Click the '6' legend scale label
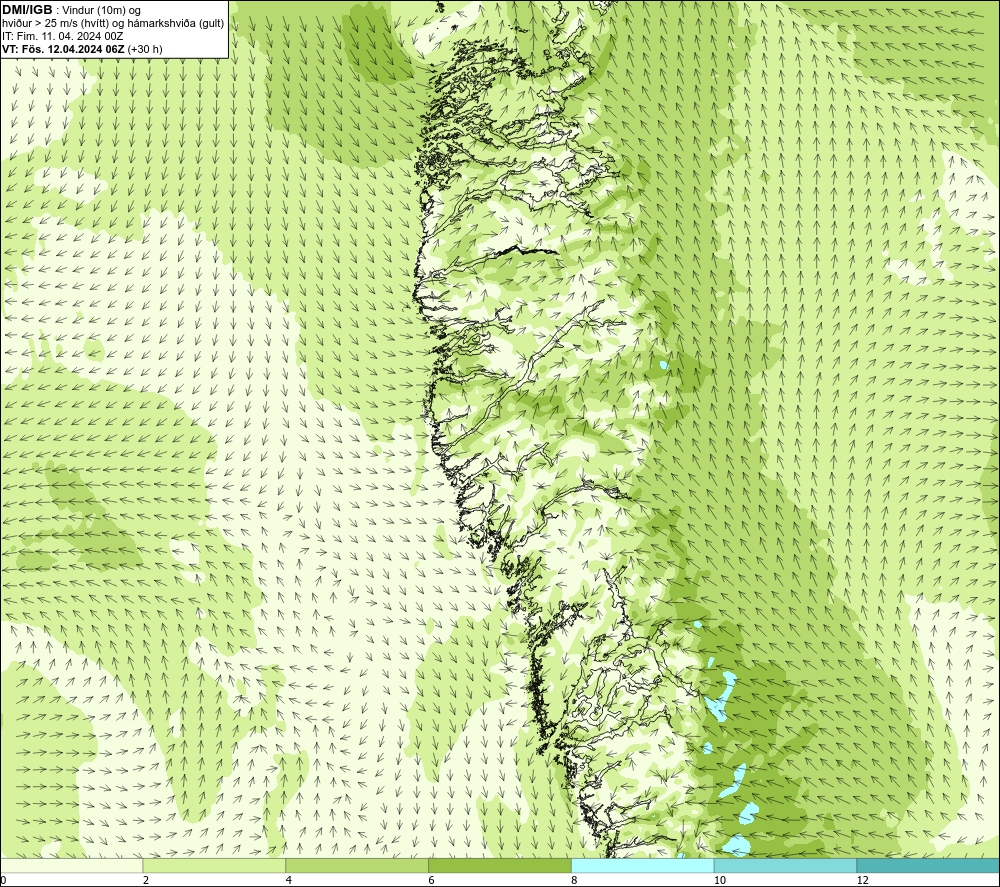Viewport: 1000px width, 887px height. 432,881
